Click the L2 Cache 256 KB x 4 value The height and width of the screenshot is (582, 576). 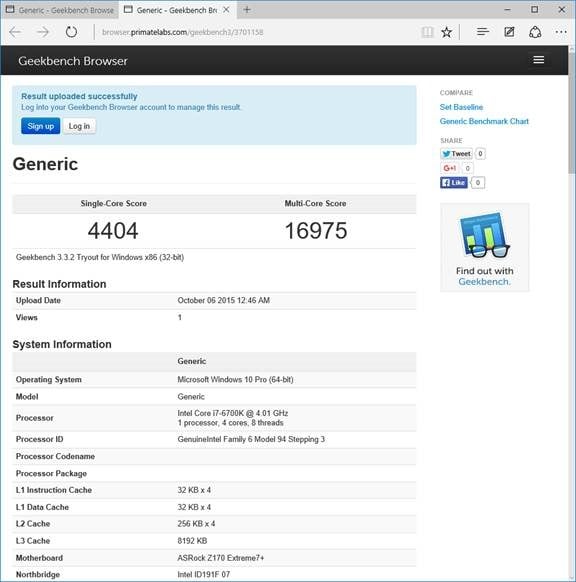coord(196,524)
